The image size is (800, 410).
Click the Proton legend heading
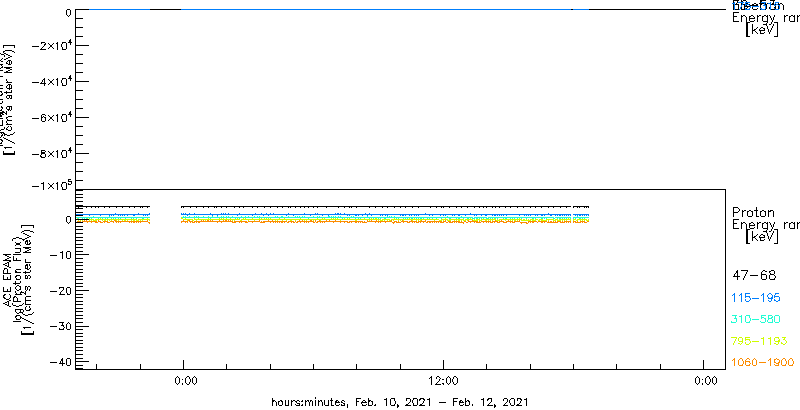coord(754,213)
